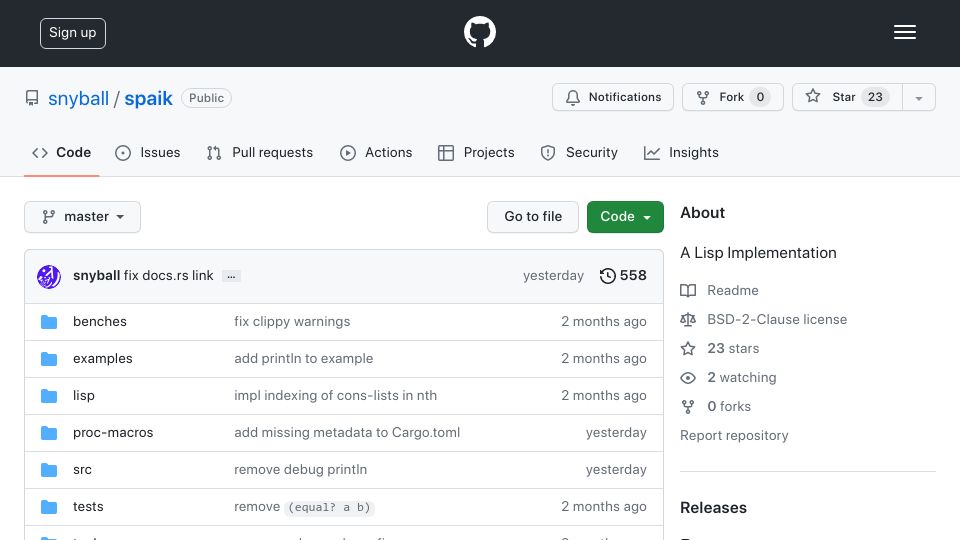Click the src folder icon
This screenshot has width=960, height=540.
click(49, 470)
